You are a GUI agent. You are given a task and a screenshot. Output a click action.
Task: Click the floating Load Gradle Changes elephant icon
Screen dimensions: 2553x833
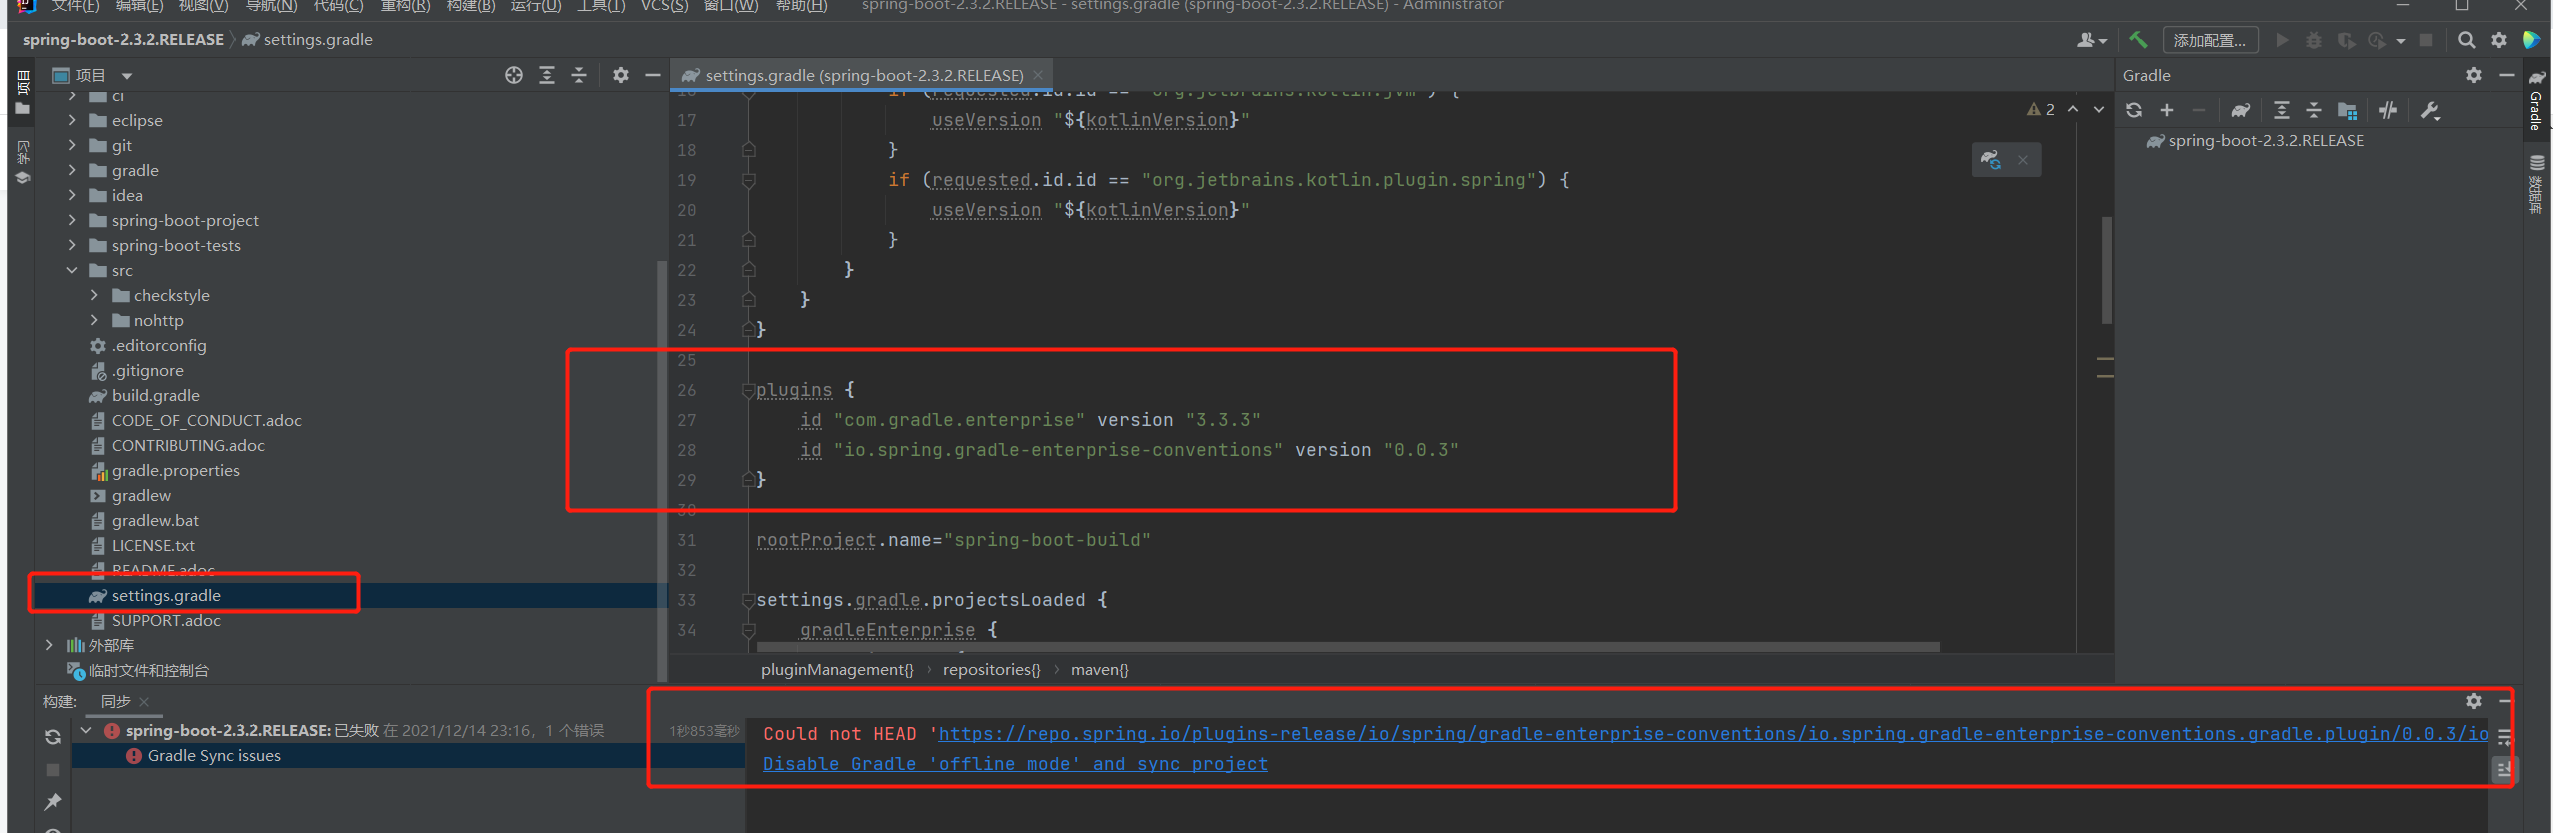pyautogui.click(x=1990, y=160)
